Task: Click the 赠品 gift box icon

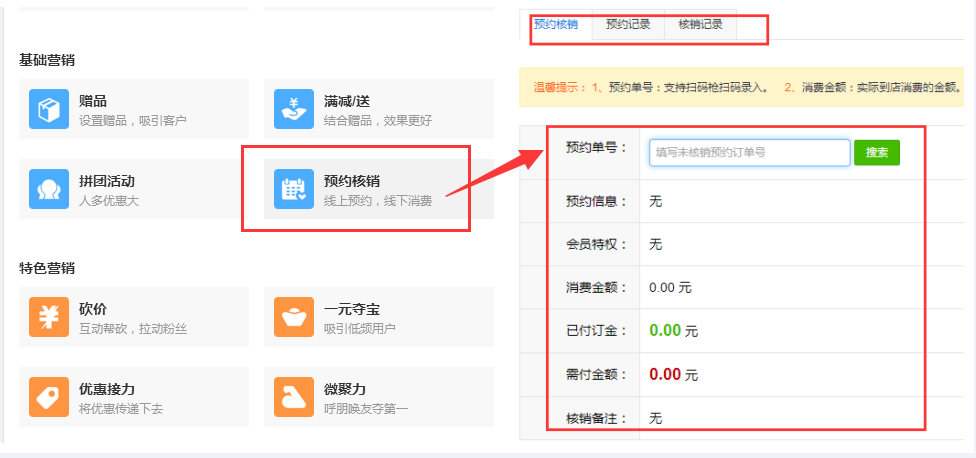Action: [49, 109]
